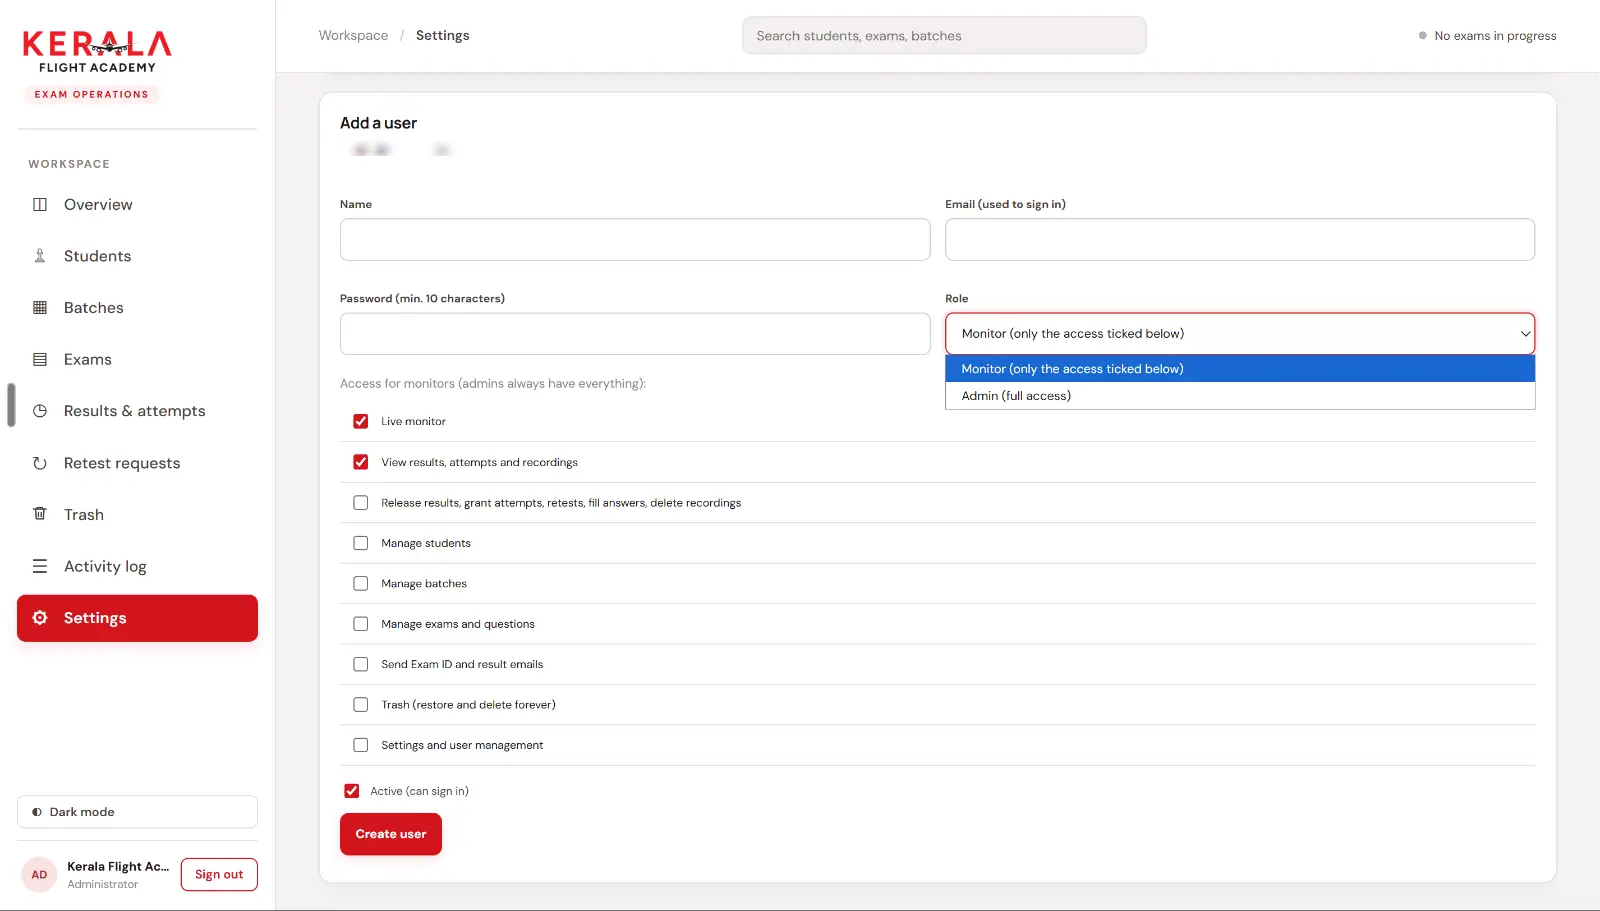This screenshot has width=1600, height=911.
Task: Click the Workspace breadcrumb link
Action: point(353,35)
